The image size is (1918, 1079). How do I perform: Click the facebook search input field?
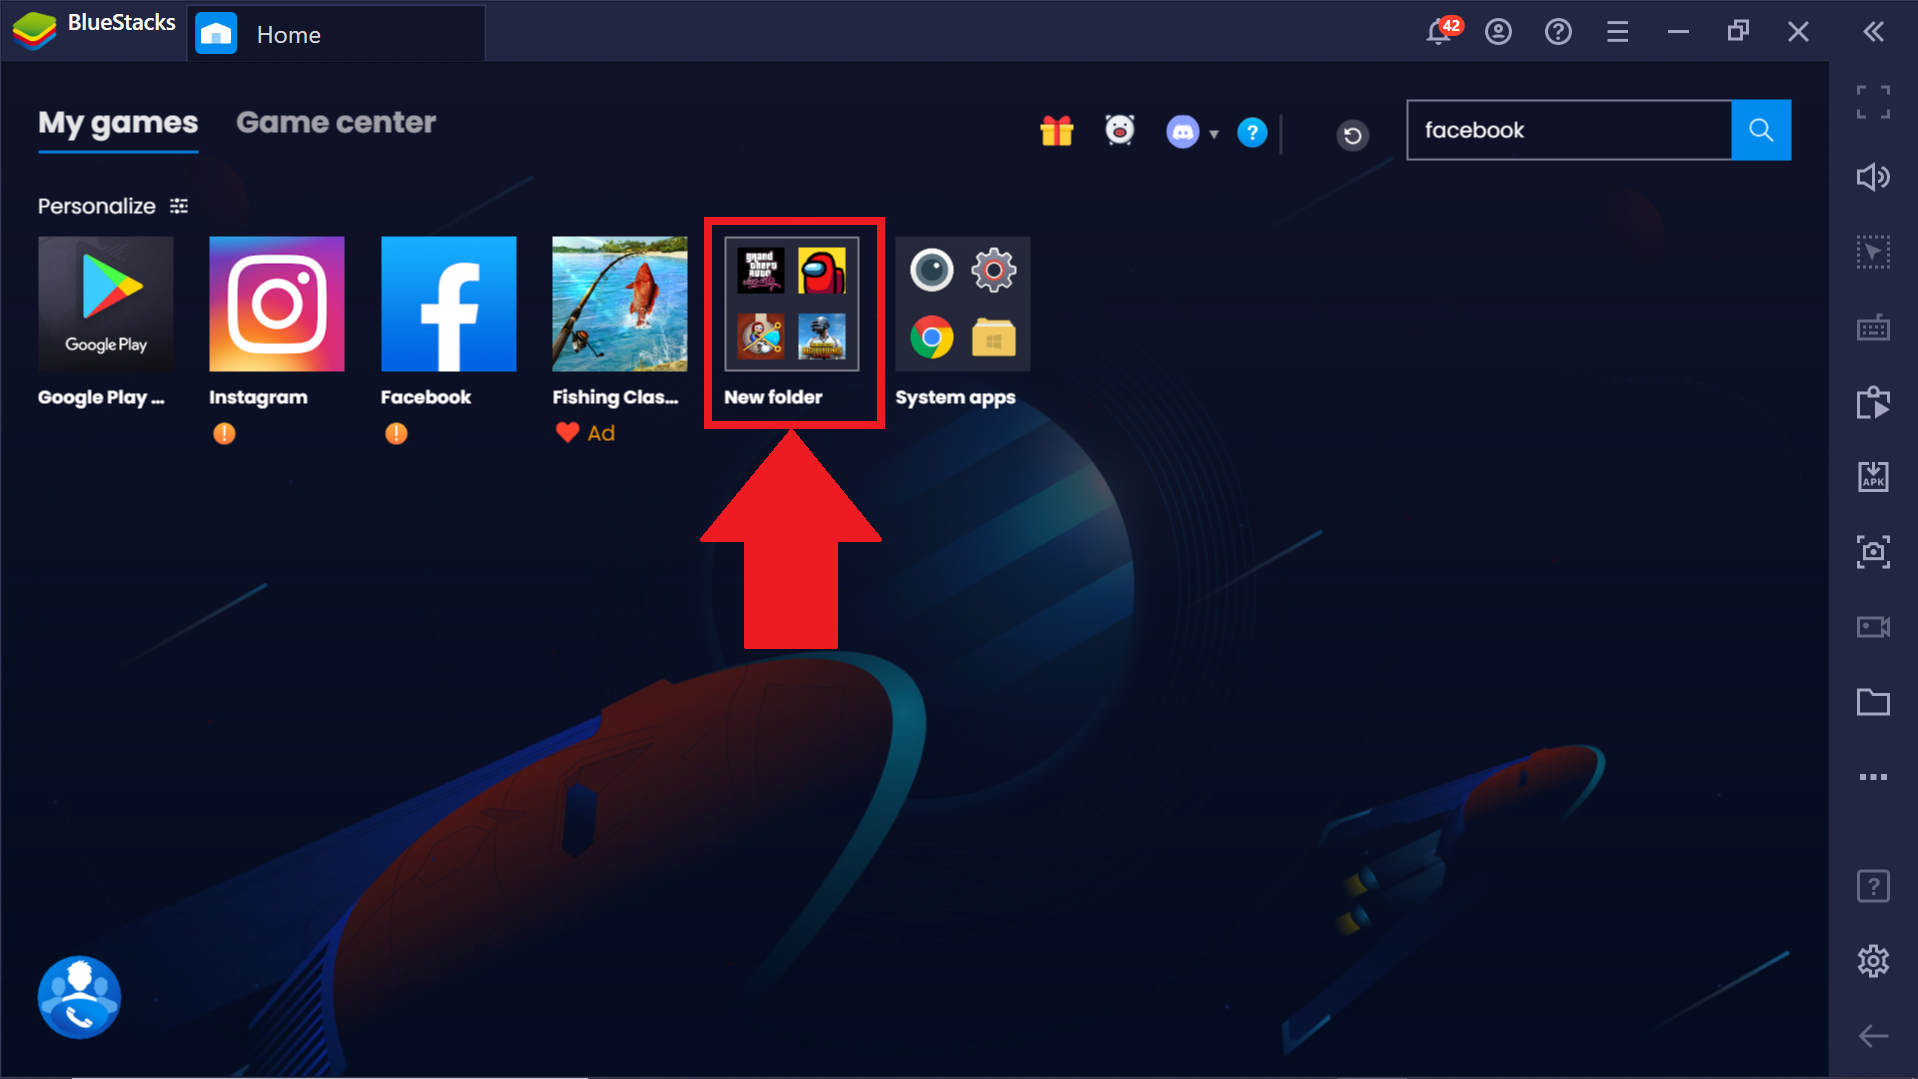(x=1568, y=130)
